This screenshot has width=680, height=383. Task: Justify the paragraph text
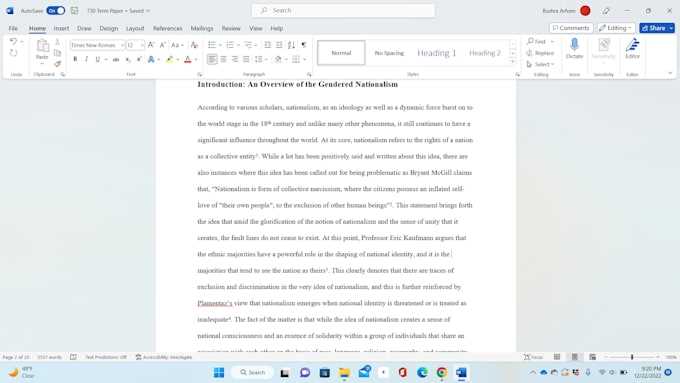coord(246,59)
